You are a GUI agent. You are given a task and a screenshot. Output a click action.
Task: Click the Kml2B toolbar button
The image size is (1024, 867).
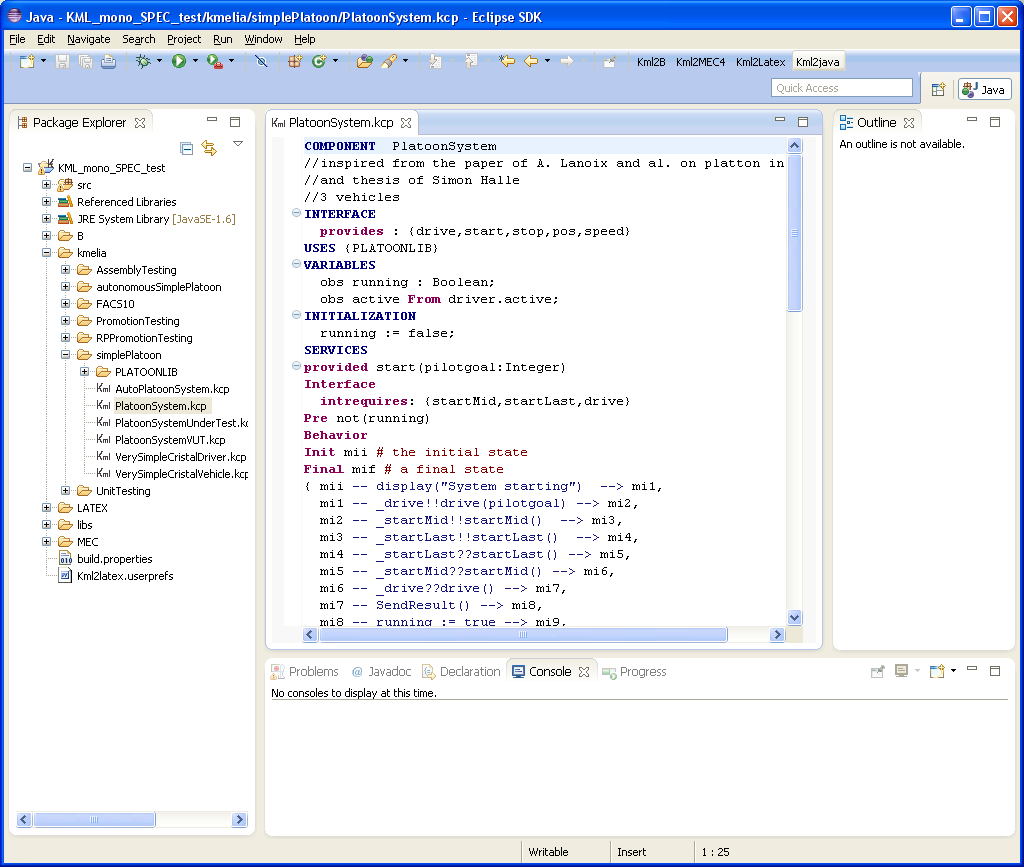pos(651,62)
